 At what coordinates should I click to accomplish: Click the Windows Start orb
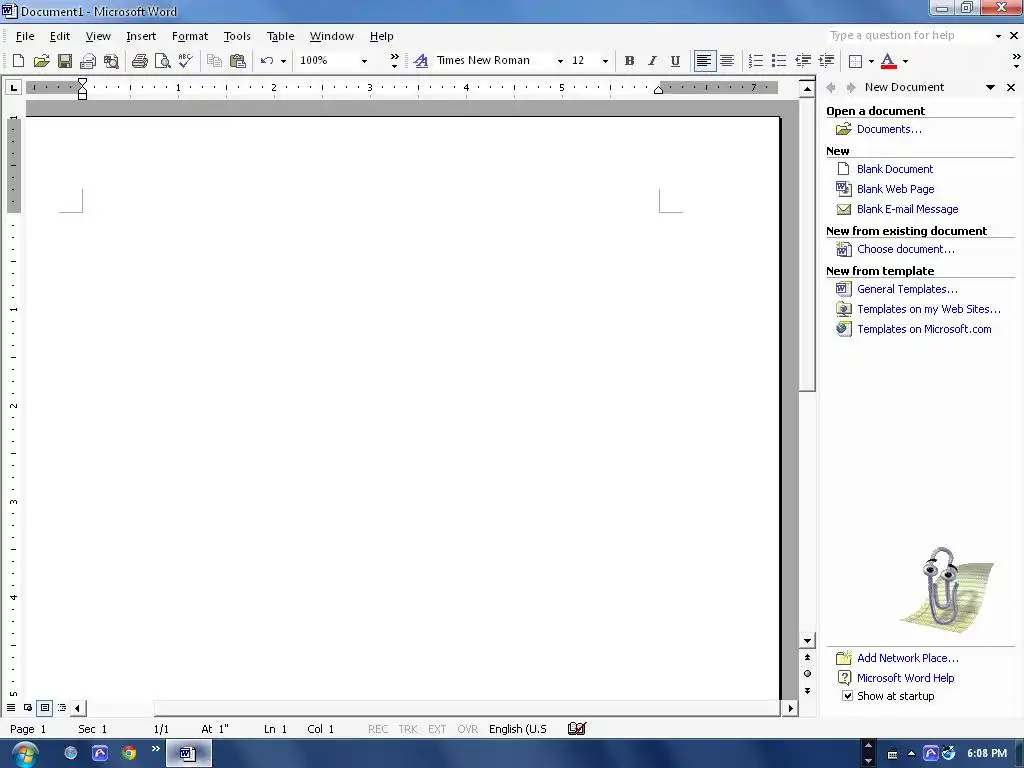coord(25,754)
